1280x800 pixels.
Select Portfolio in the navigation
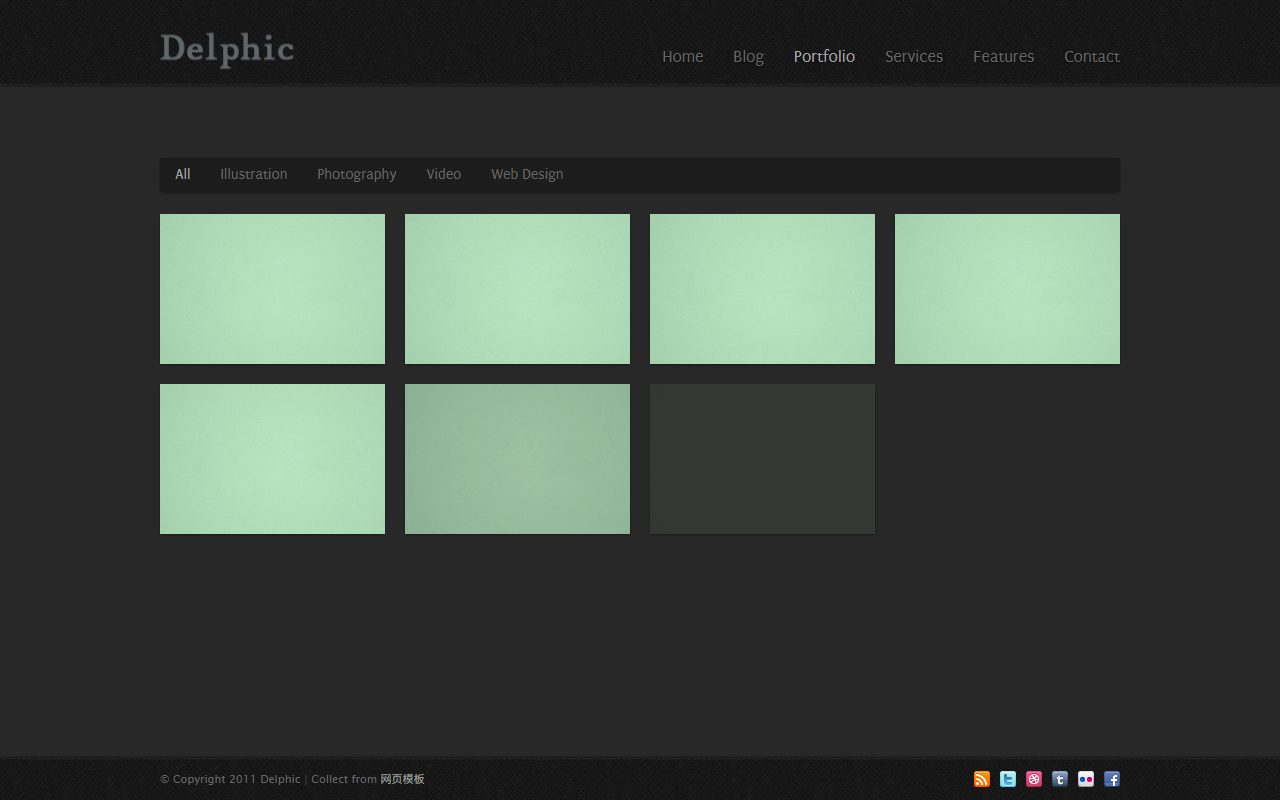824,56
